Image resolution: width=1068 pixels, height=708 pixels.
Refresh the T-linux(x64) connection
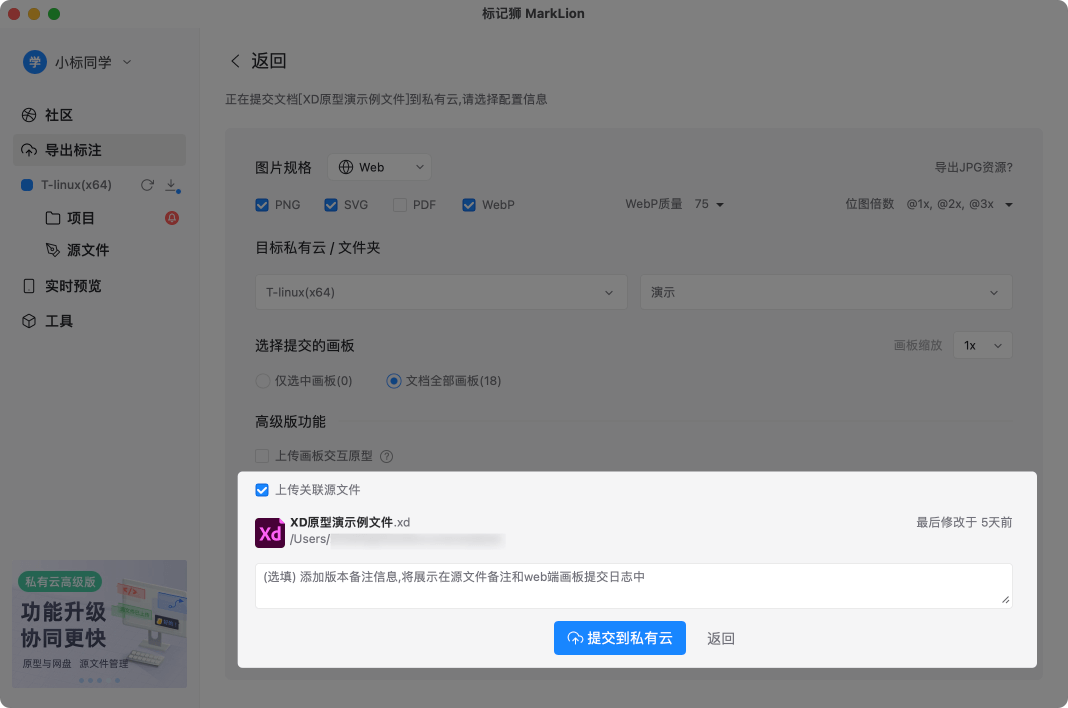[x=144, y=184]
